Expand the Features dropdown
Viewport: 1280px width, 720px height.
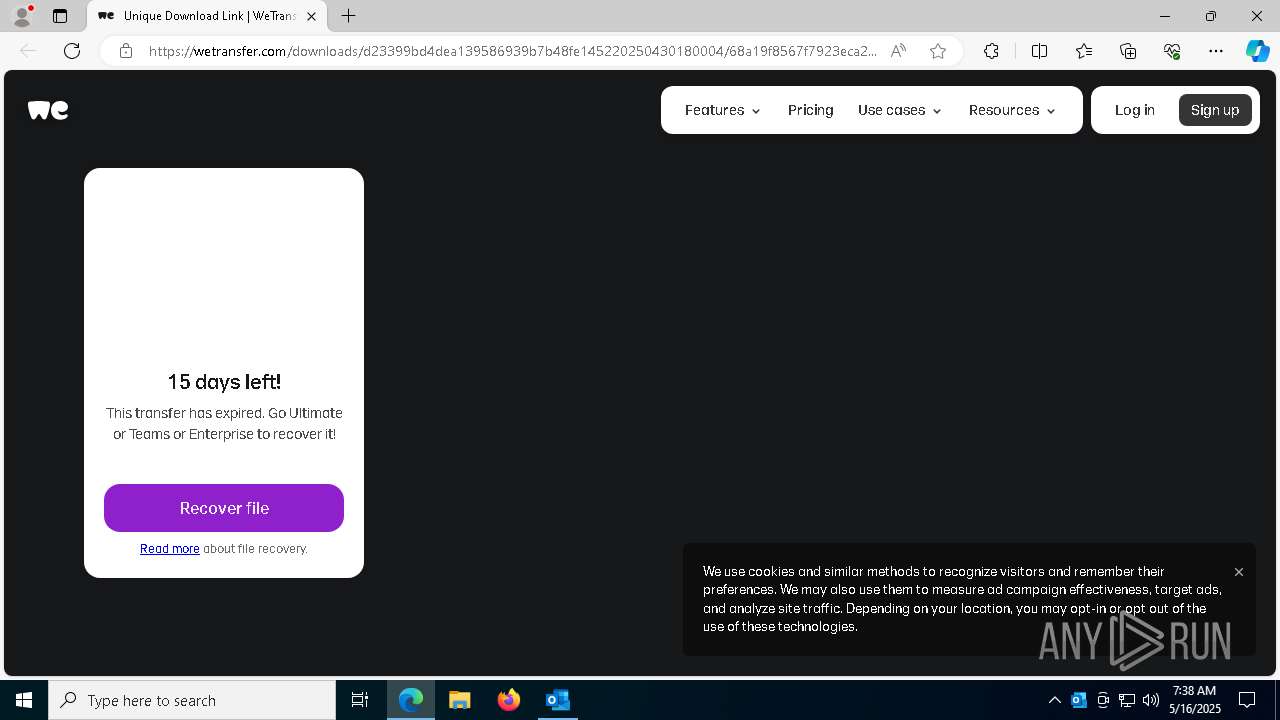point(722,110)
